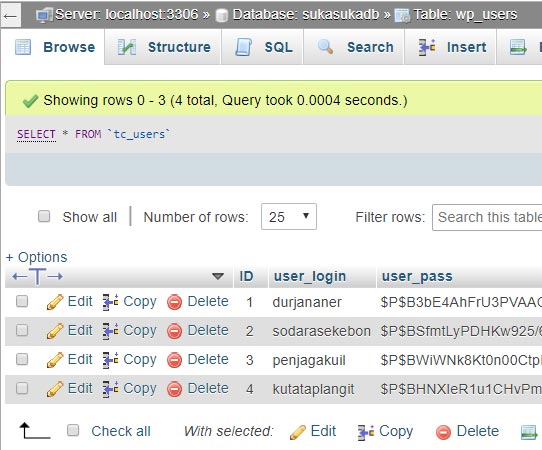Image resolution: width=542 pixels, height=450 pixels.
Task: Click the red Delete icon for penjagakuil
Action: coord(175,360)
